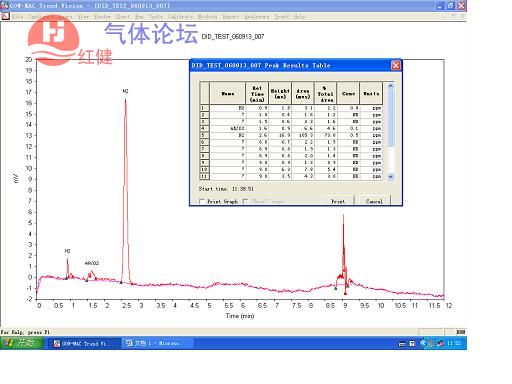The image size is (512, 384).
Task: Click the app icon in the menu bar
Action: coord(5,16)
